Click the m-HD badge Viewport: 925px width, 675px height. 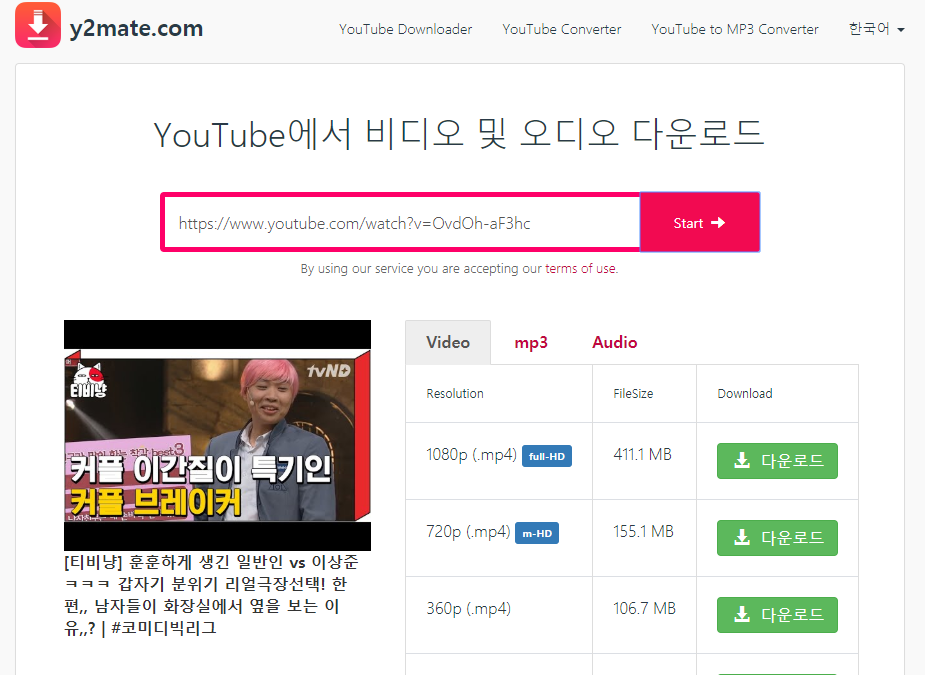pos(537,533)
